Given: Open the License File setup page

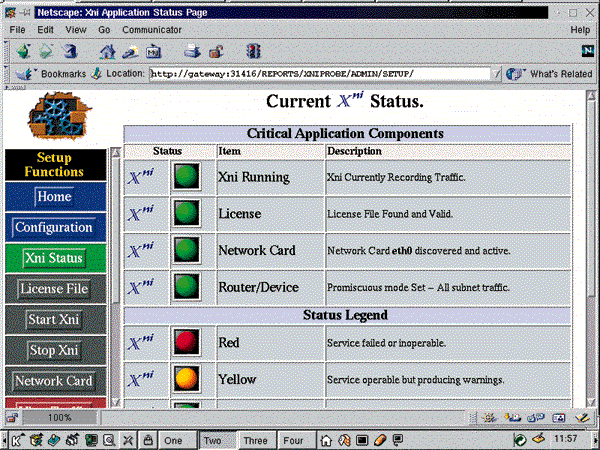Looking at the screenshot, I should click(x=53, y=289).
